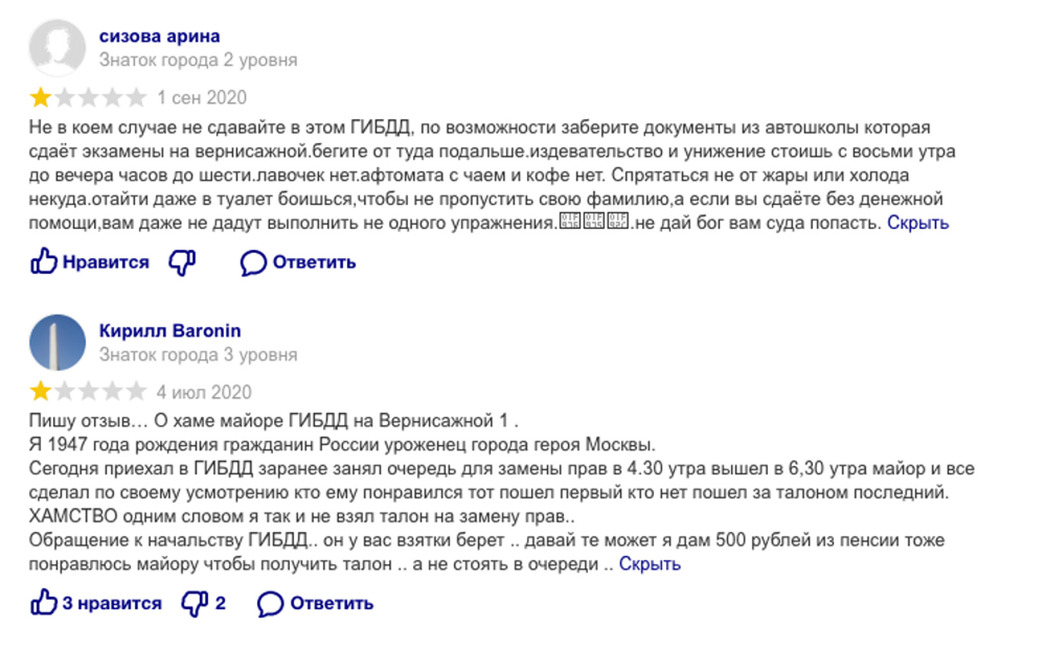Screen dimensions: 1046x650
Task: Click the star rating on сизова арина's review
Action: coord(88,98)
